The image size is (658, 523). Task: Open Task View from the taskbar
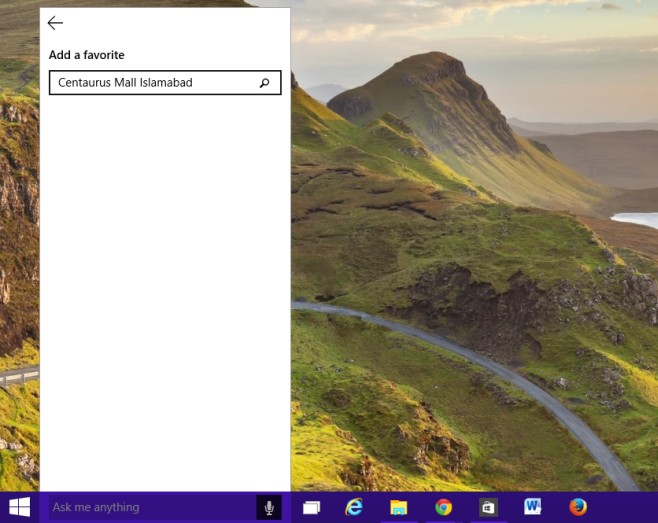point(311,507)
